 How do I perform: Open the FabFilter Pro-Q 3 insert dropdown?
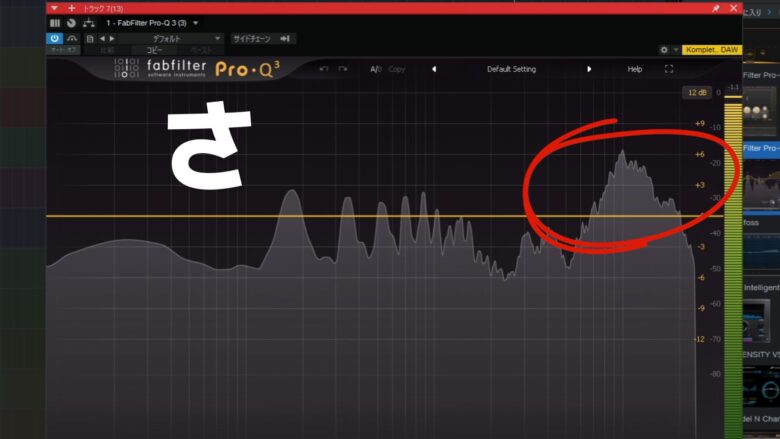(x=196, y=23)
